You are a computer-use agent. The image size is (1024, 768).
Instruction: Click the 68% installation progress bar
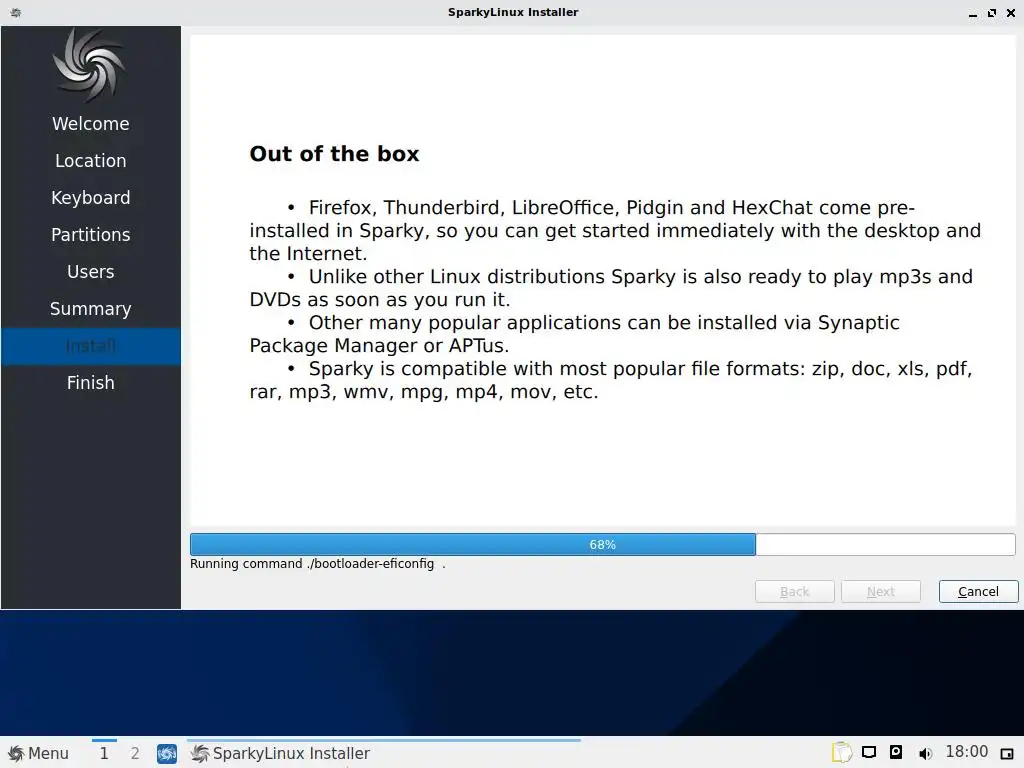point(602,545)
